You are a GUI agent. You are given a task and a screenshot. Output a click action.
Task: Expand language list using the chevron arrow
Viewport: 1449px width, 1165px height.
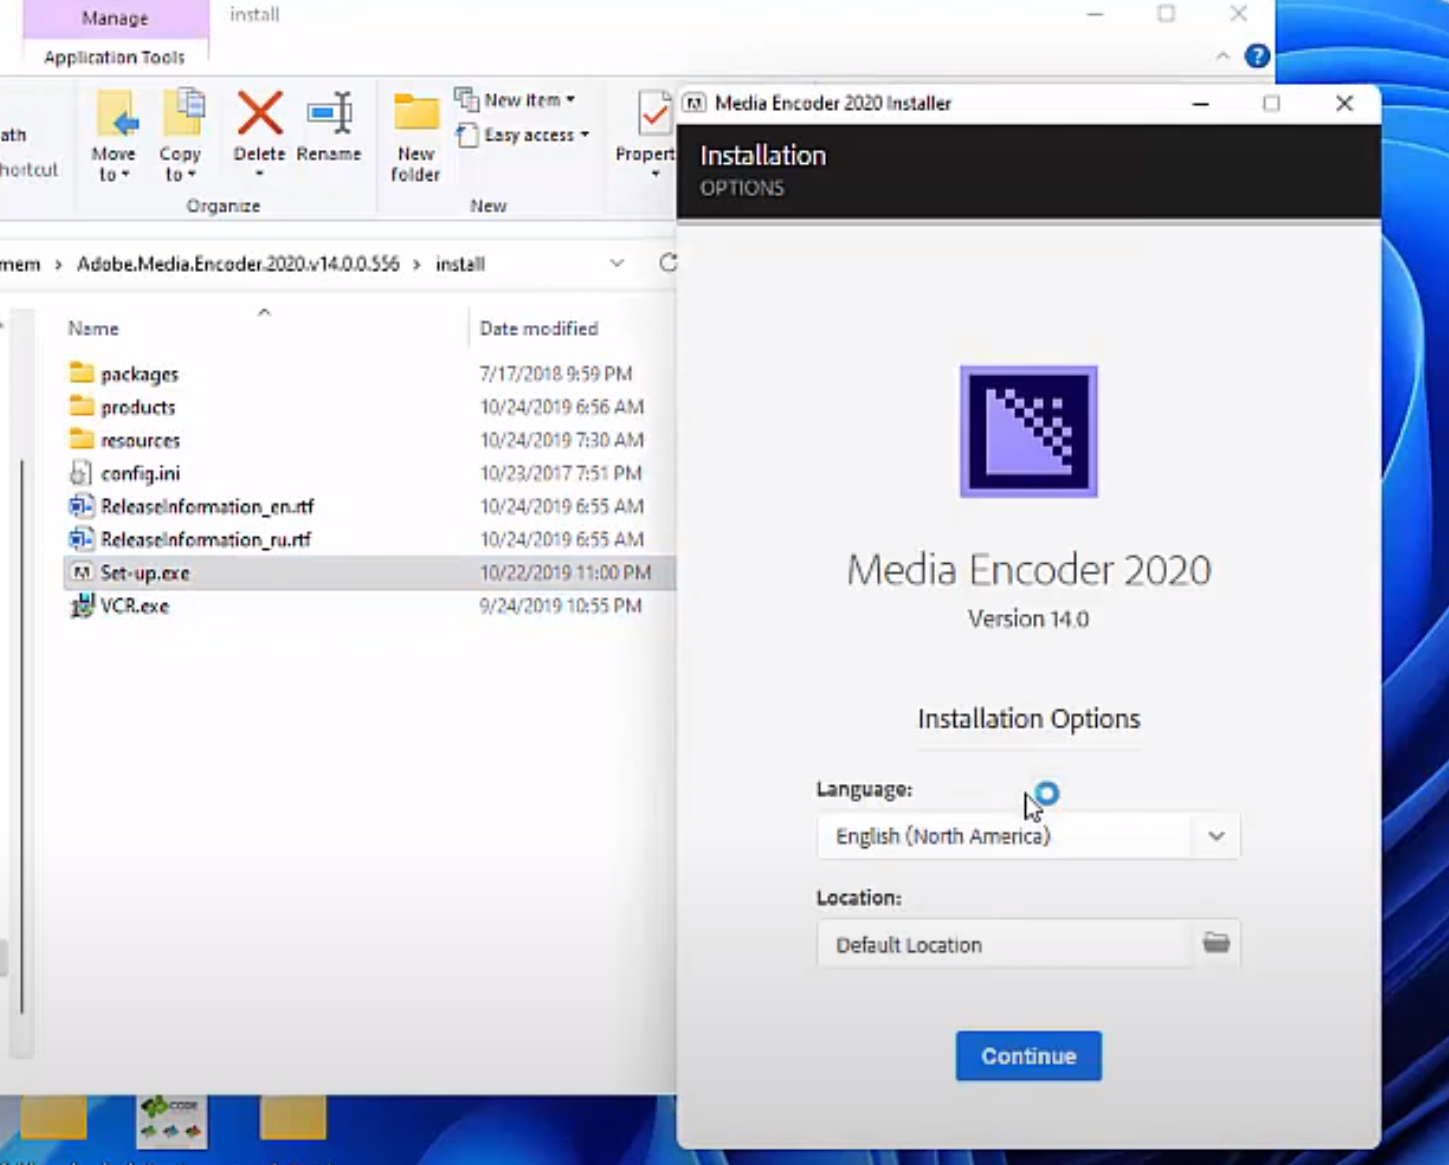[x=1216, y=836]
